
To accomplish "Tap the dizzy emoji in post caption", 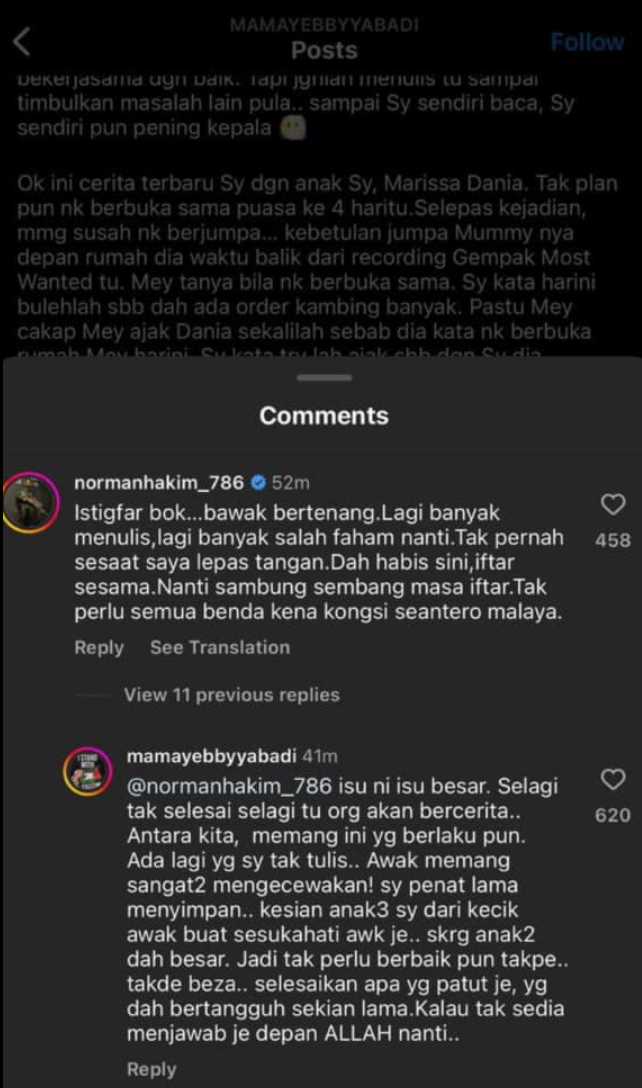I will coord(293,128).
